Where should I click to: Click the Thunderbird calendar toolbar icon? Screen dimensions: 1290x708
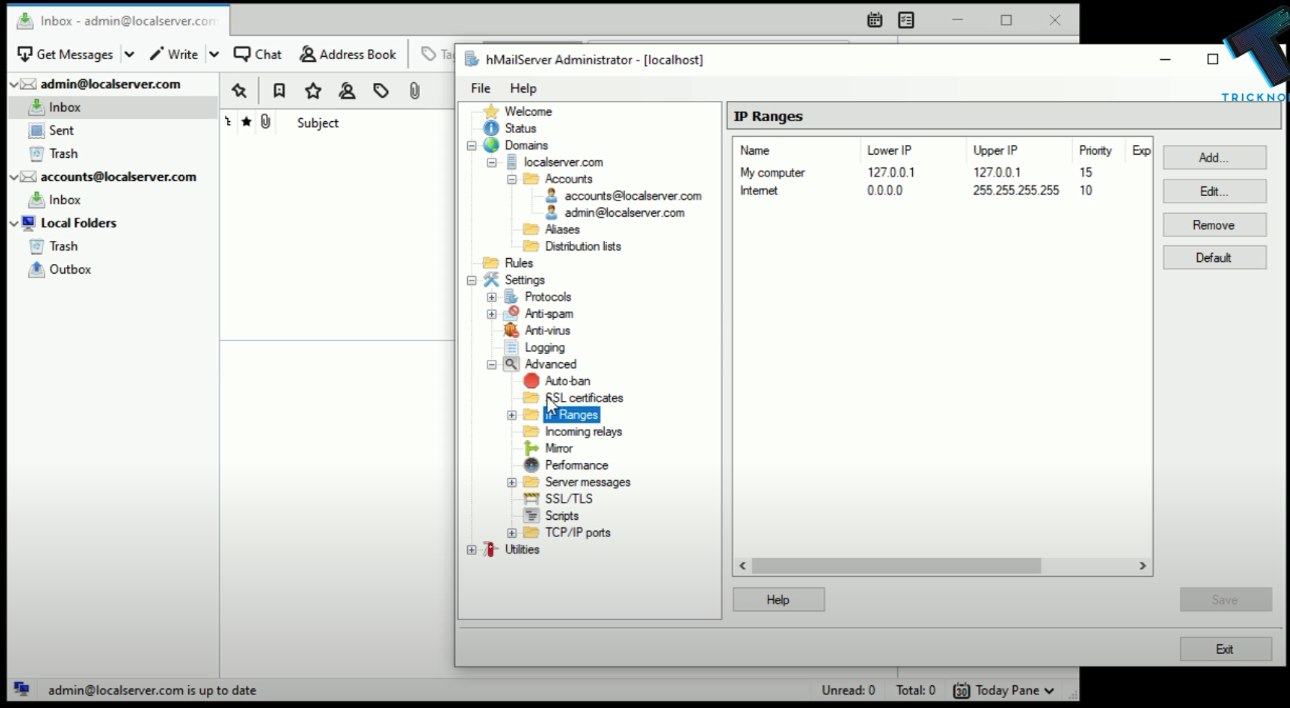pyautogui.click(x=875, y=20)
